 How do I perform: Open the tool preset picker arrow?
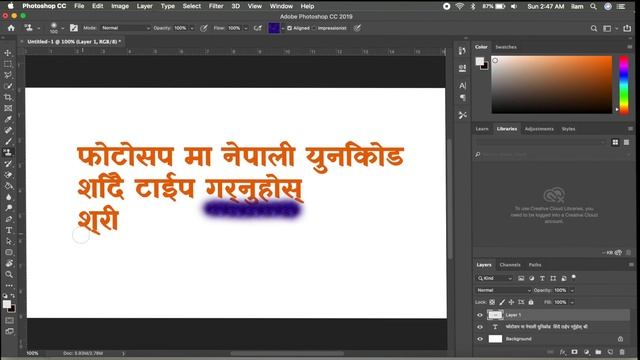[x=38, y=28]
